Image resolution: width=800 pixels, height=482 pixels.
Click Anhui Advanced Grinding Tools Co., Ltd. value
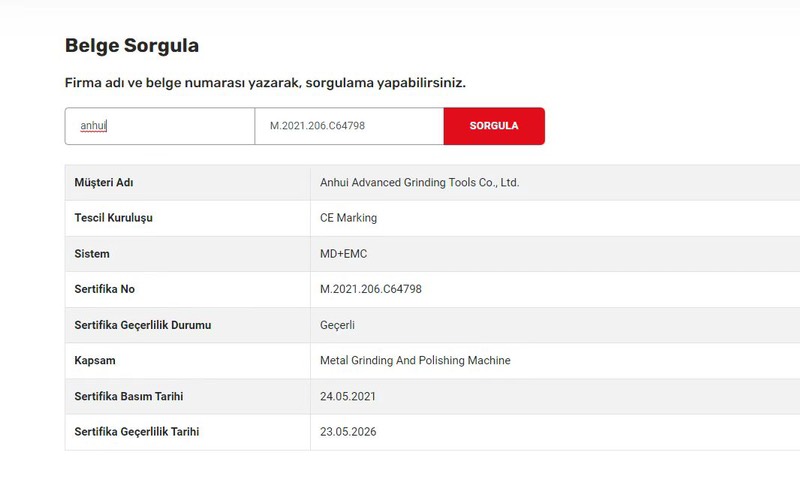click(x=419, y=183)
